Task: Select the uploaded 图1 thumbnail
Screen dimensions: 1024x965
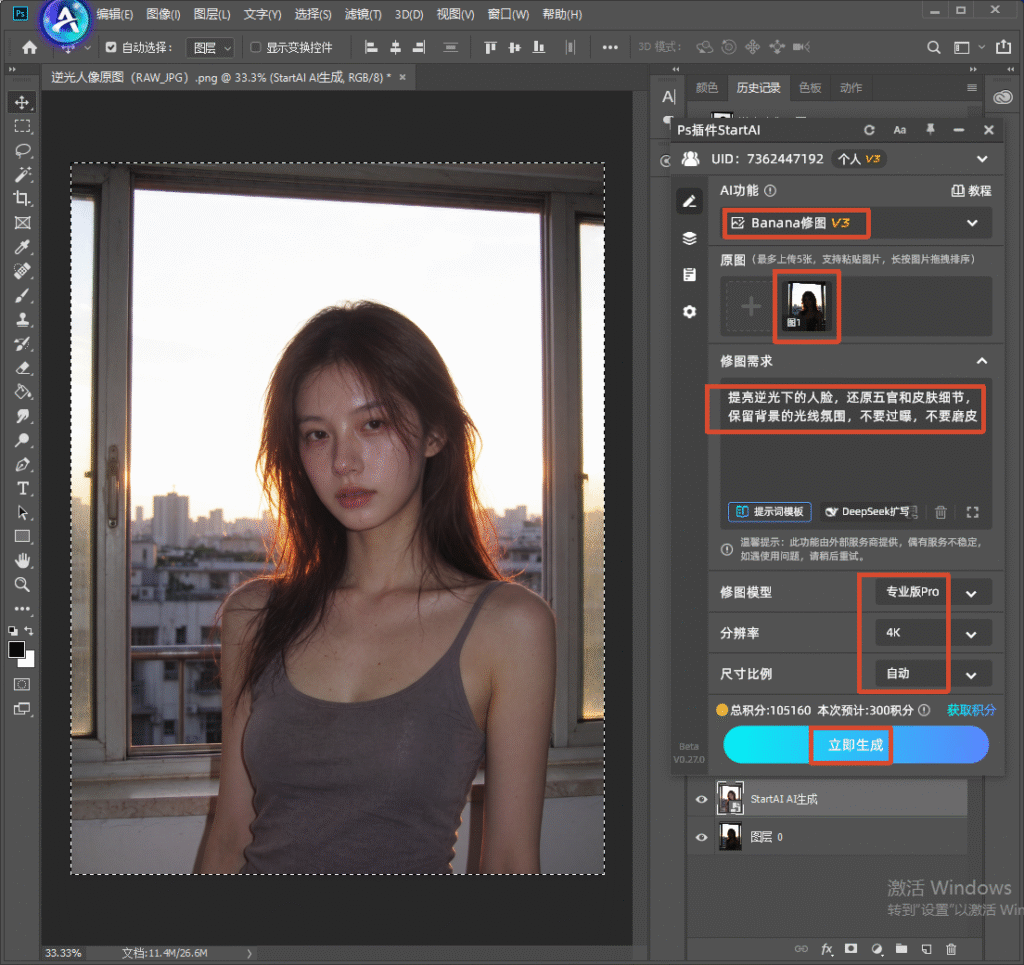Action: pyautogui.click(x=806, y=306)
